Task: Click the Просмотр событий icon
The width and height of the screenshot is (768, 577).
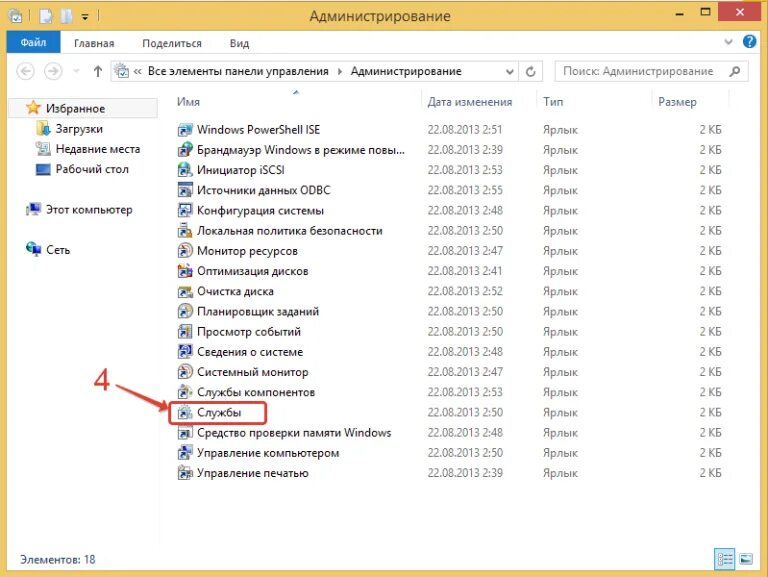Action: tap(185, 332)
